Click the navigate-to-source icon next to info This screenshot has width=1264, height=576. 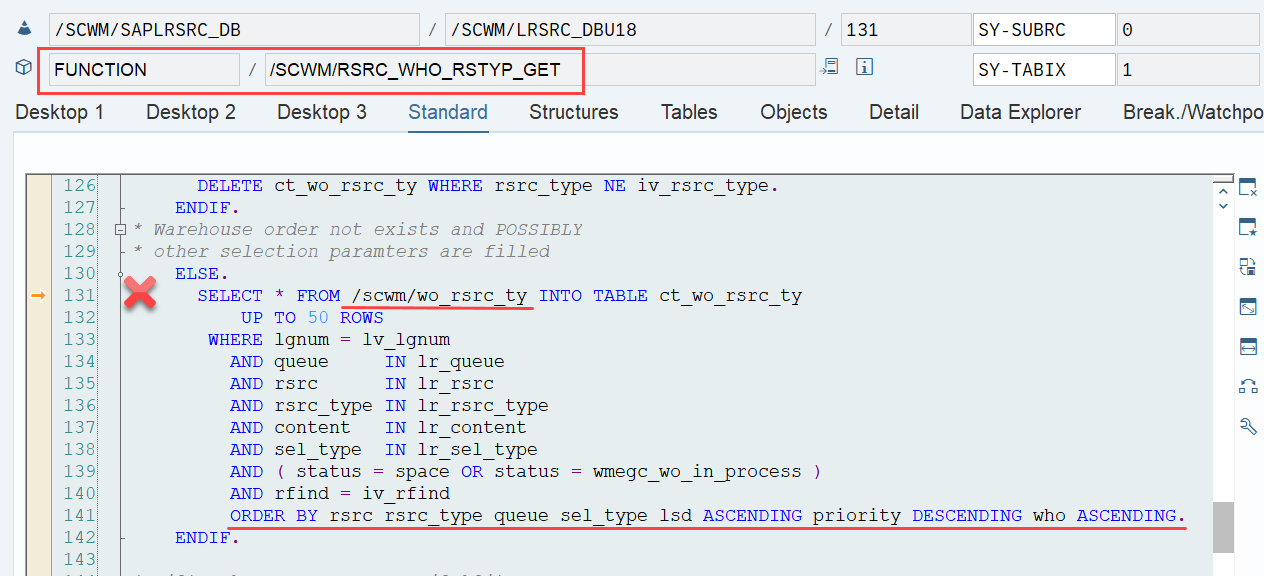830,67
